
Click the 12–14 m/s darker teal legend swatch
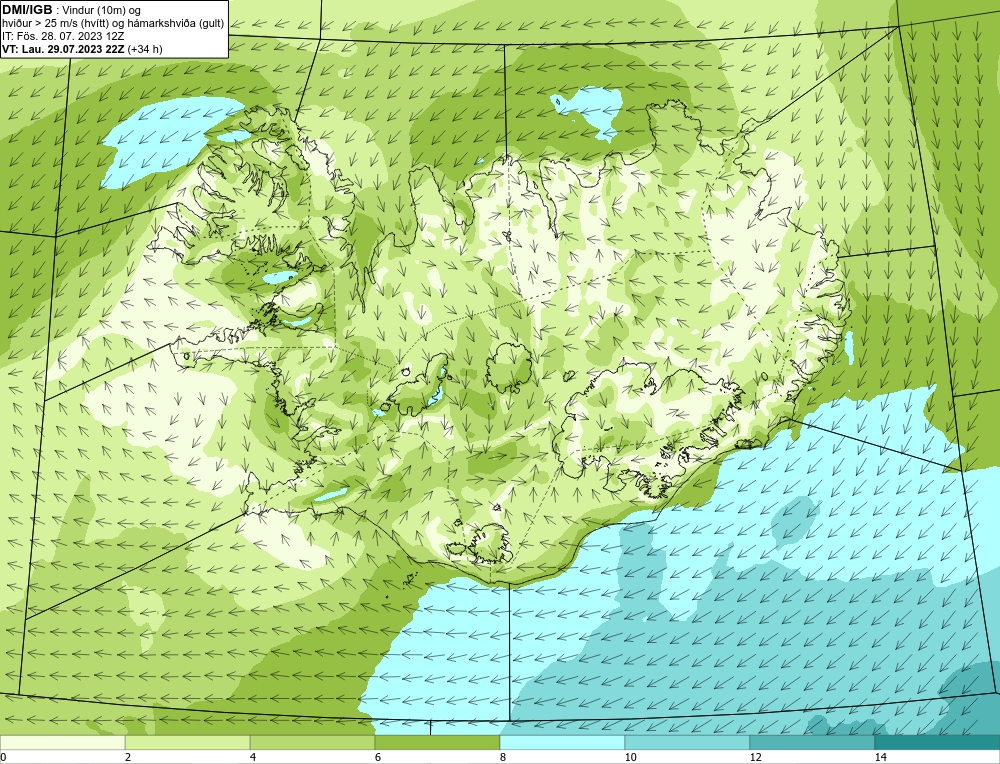(812, 742)
